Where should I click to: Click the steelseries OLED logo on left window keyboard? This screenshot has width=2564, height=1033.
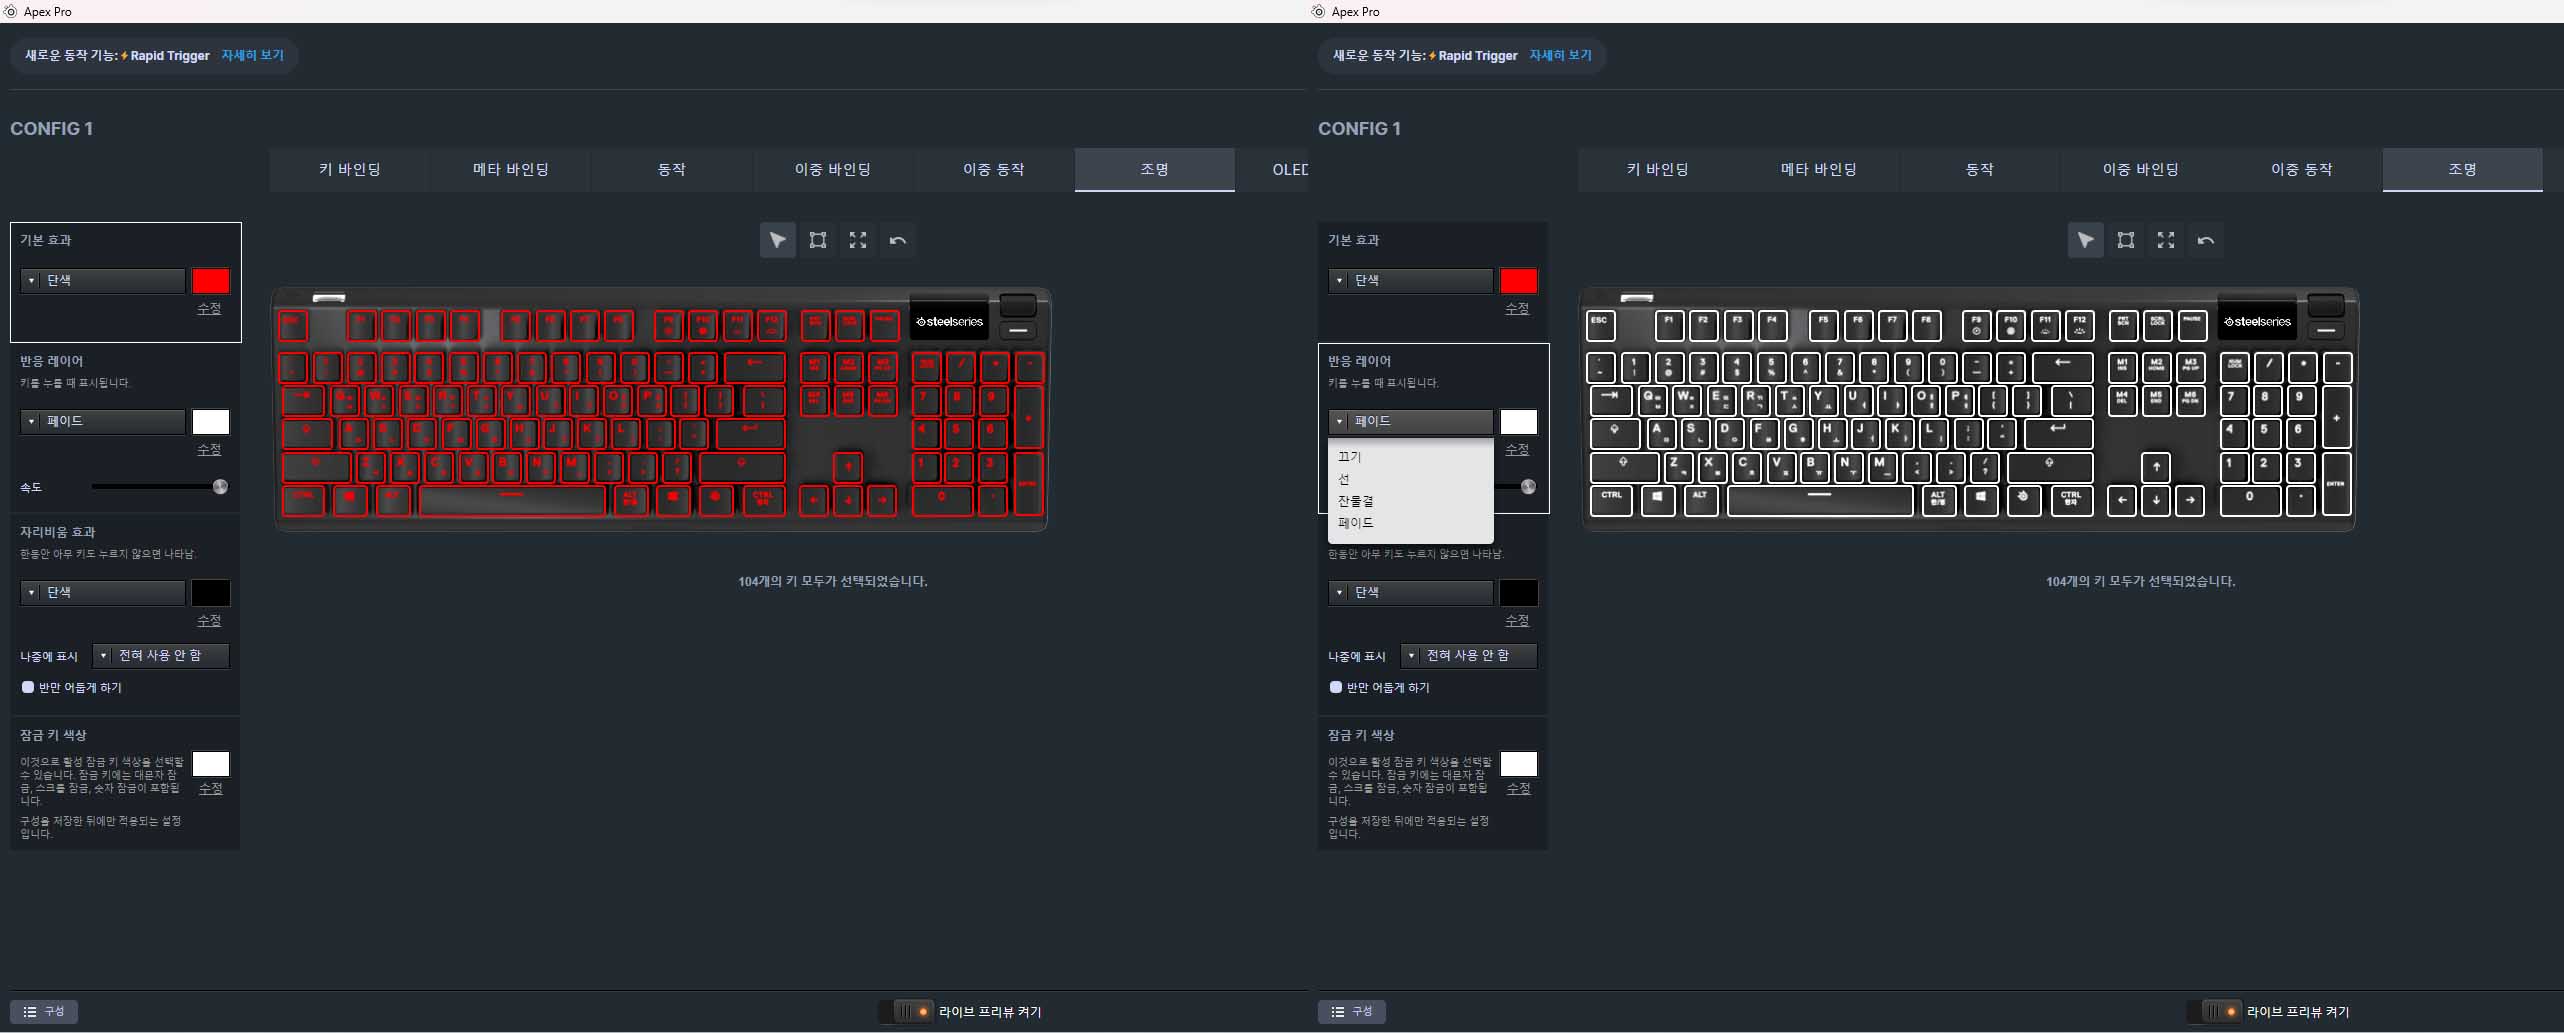click(x=949, y=322)
